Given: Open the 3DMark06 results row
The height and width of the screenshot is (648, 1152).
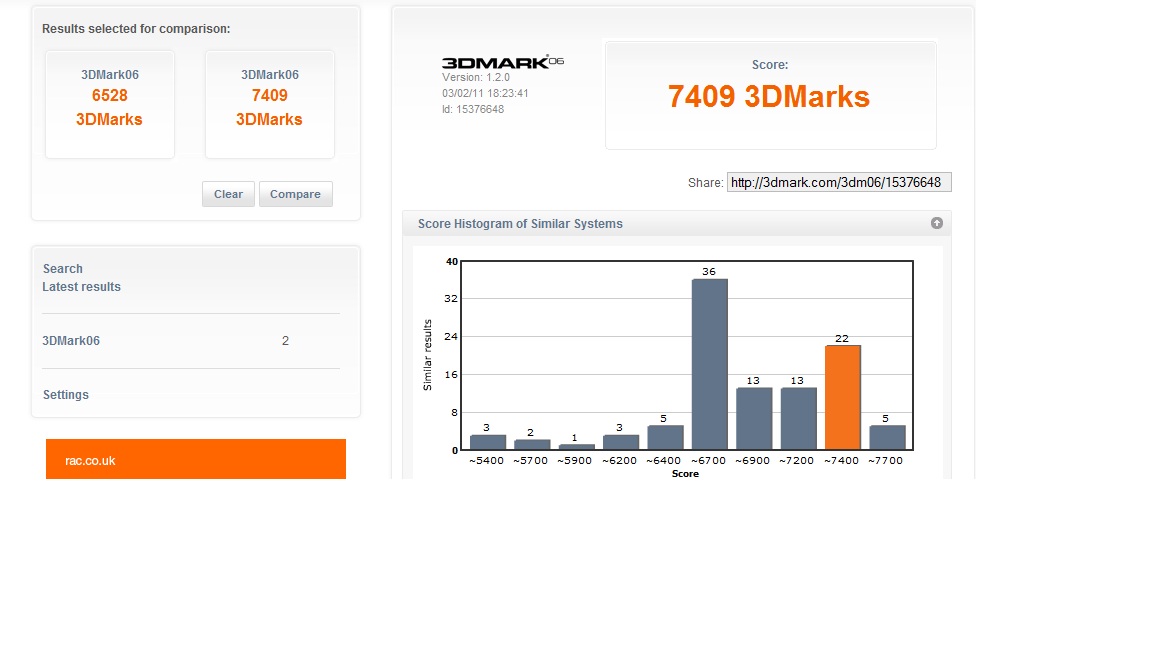Looking at the screenshot, I should click(x=191, y=341).
